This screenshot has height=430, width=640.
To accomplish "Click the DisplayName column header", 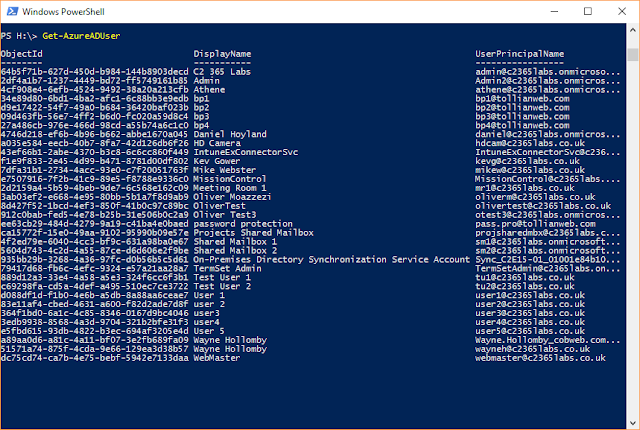I will click(x=222, y=54).
